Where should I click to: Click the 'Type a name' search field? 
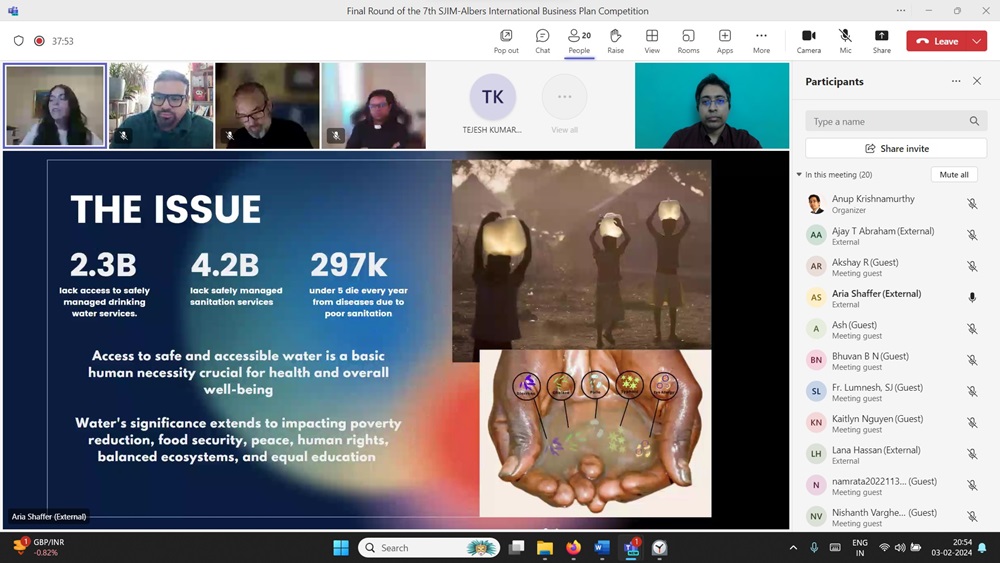[x=887, y=121]
